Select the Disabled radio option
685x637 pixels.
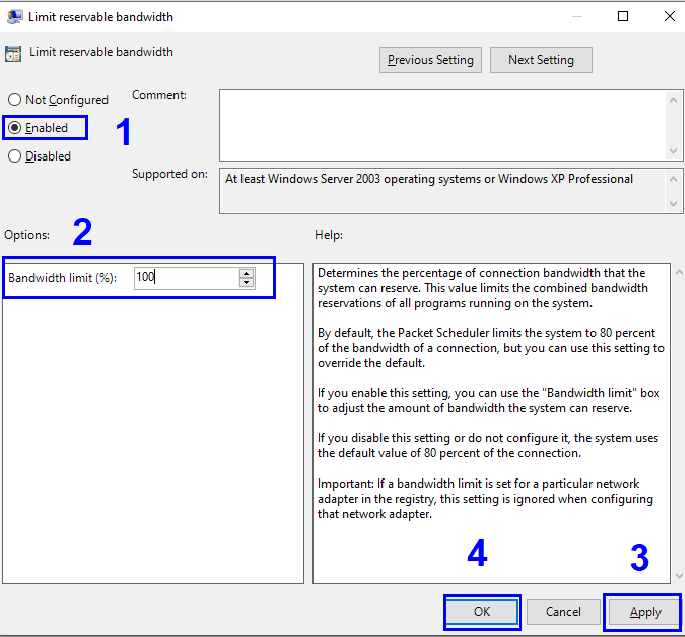pyautogui.click(x=39, y=156)
